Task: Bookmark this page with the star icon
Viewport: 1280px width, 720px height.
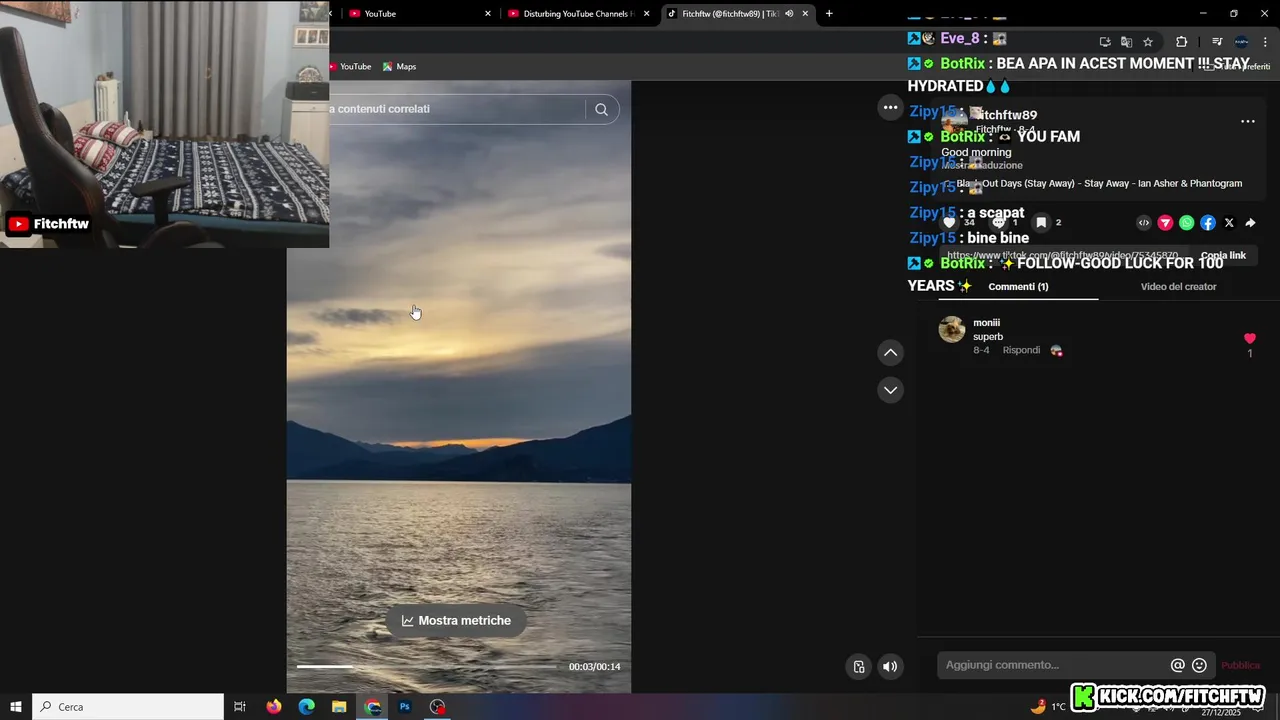Action: 1148,42
